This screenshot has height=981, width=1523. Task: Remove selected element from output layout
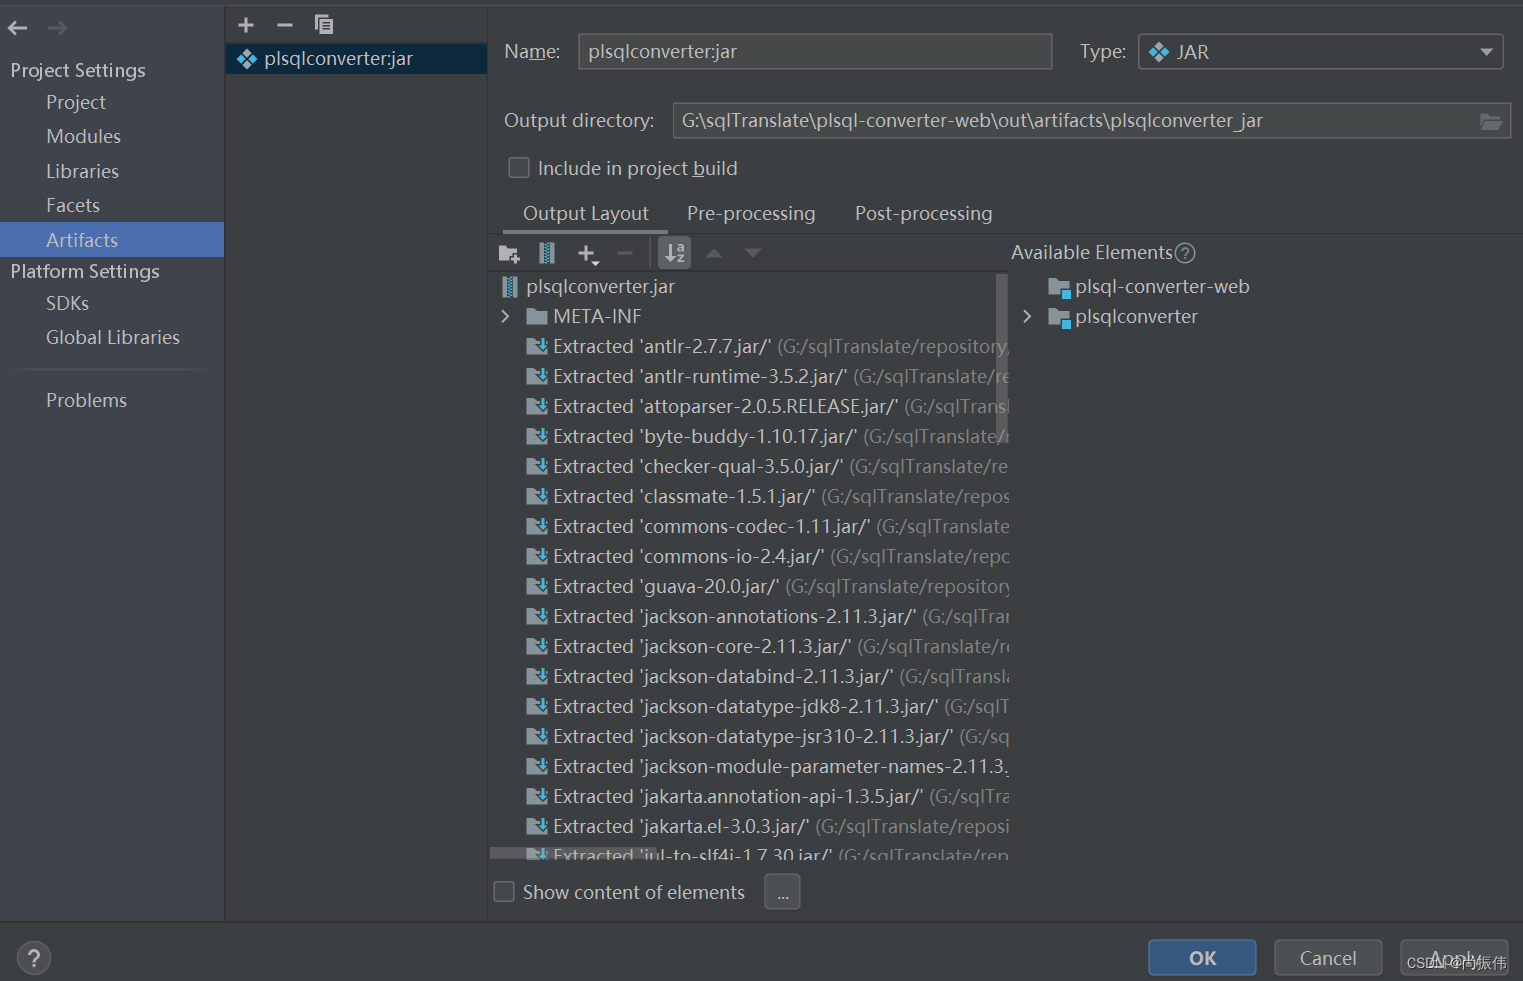(626, 253)
